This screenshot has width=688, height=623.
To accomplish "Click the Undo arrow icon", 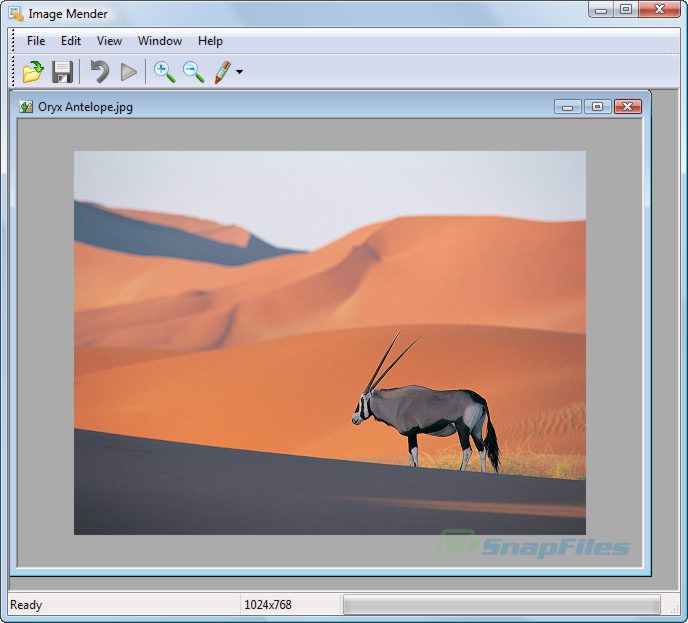I will click(99, 72).
